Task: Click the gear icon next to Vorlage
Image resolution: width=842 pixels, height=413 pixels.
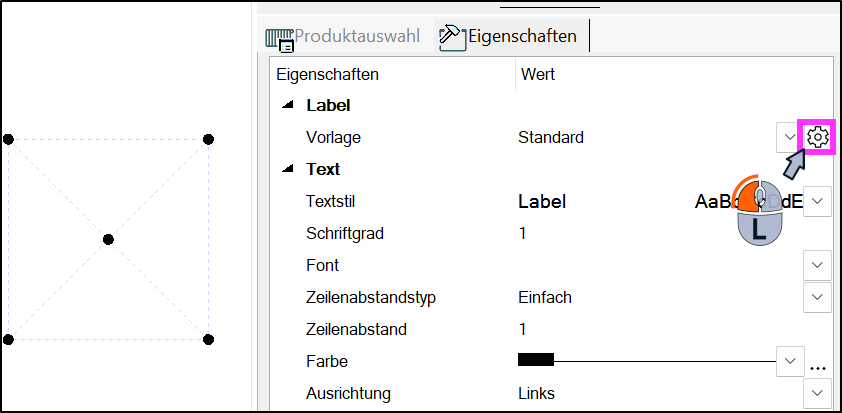Action: click(817, 137)
